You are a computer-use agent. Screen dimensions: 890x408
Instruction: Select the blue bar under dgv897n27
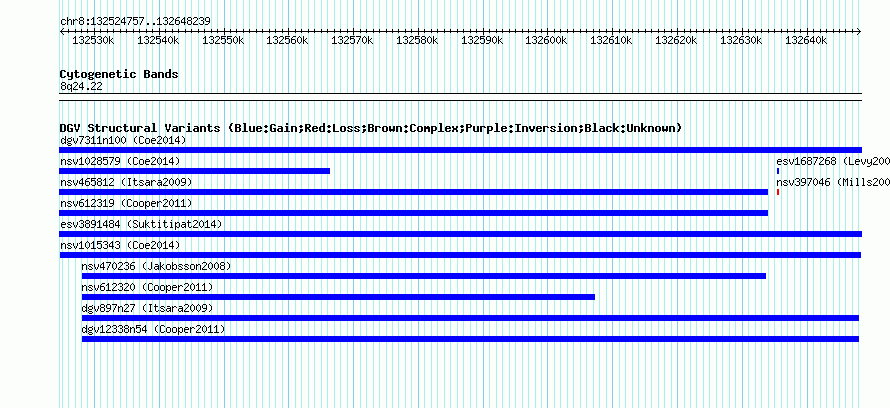point(471,318)
